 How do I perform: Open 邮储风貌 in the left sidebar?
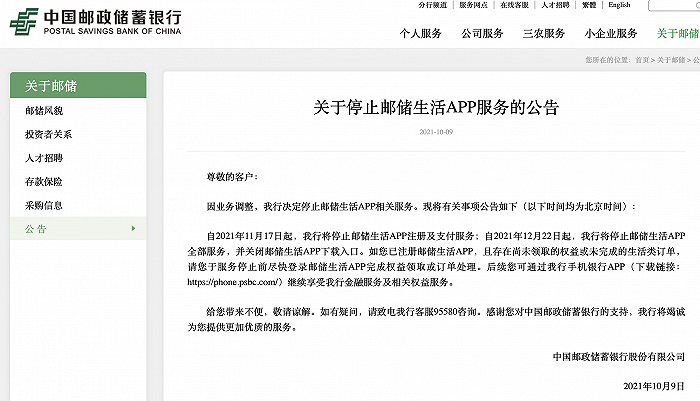[43, 110]
